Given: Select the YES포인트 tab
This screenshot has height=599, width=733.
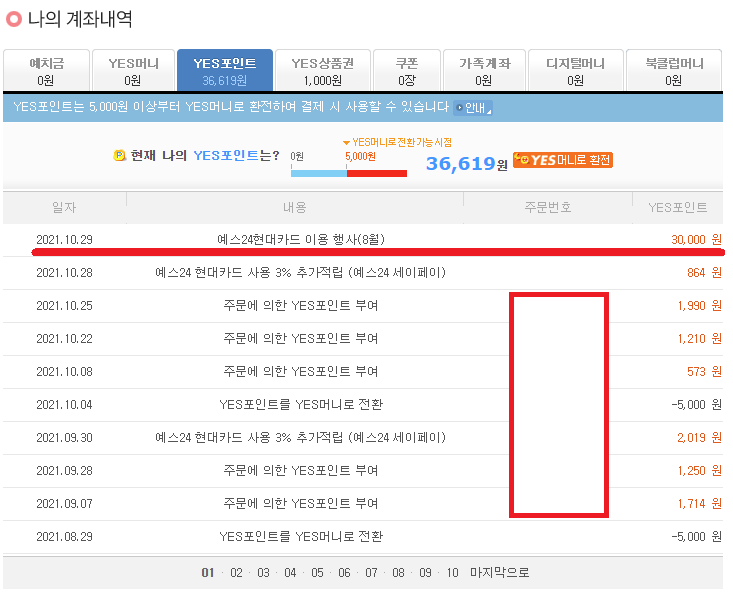Looking at the screenshot, I should [x=225, y=71].
